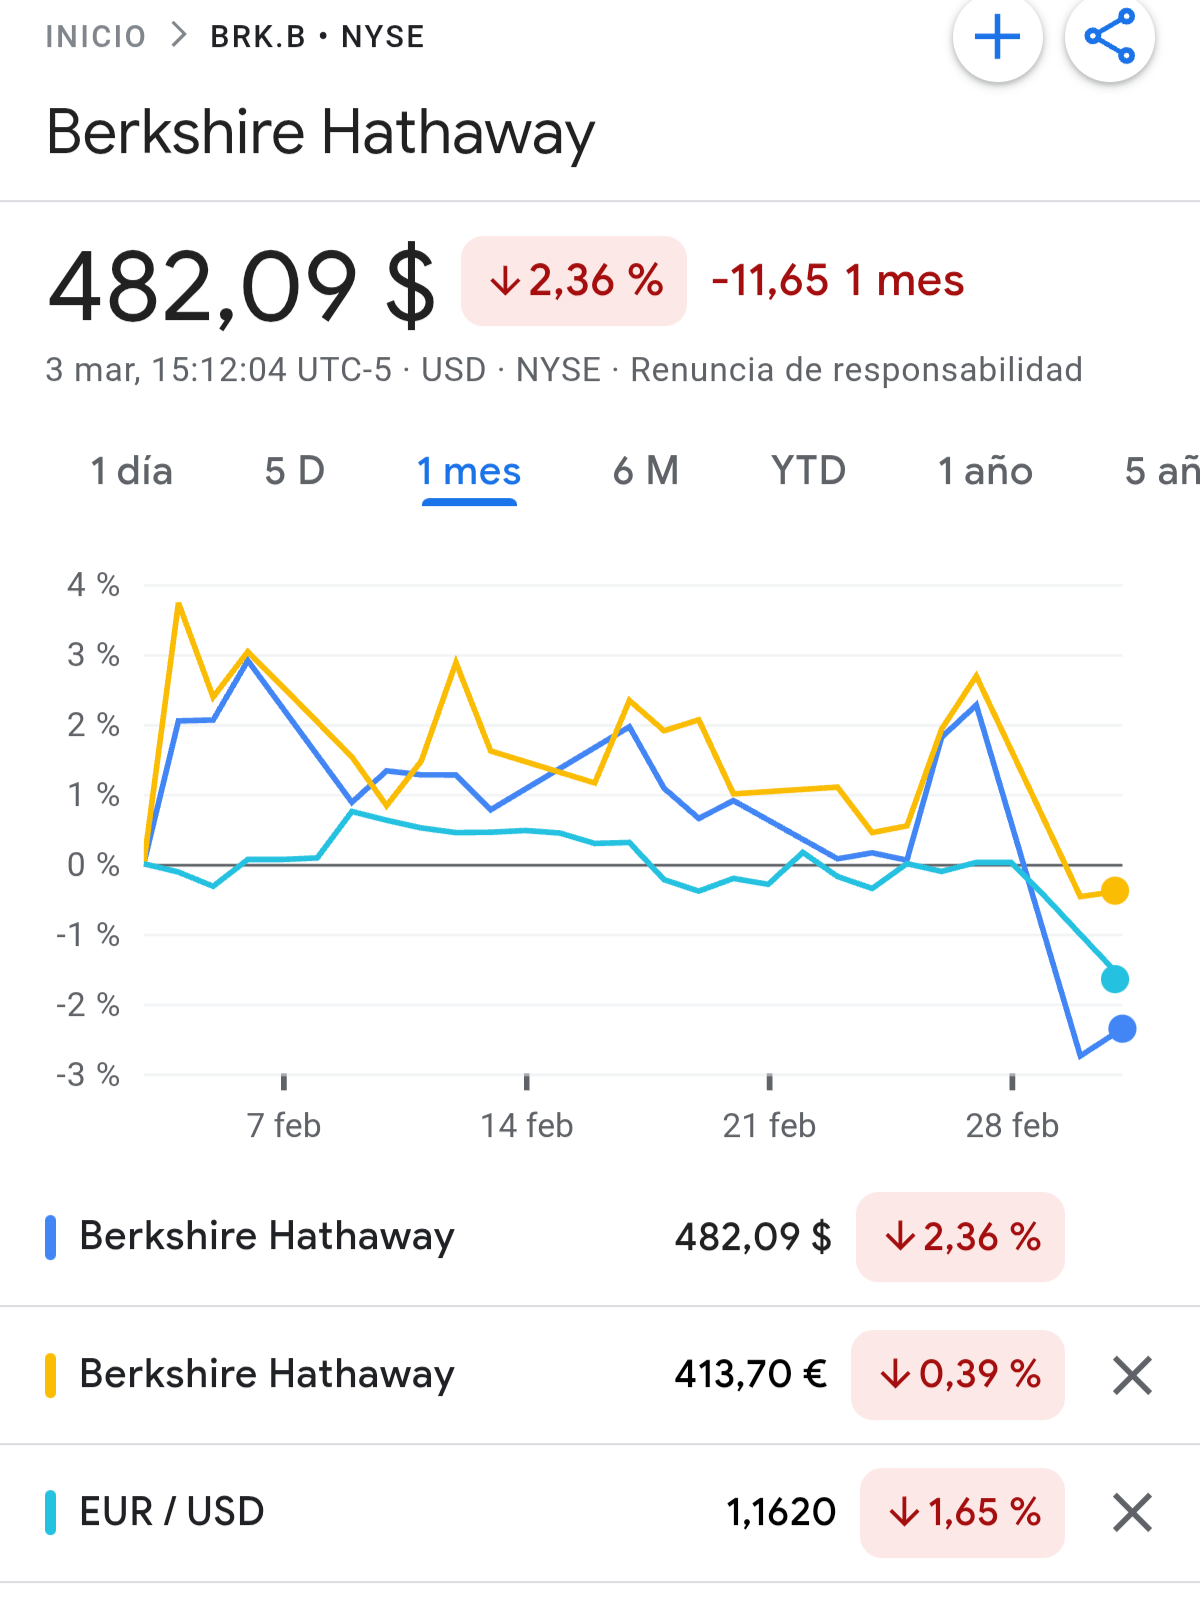Show the YTD chart range
The height and width of the screenshot is (1604, 1200).
(808, 471)
